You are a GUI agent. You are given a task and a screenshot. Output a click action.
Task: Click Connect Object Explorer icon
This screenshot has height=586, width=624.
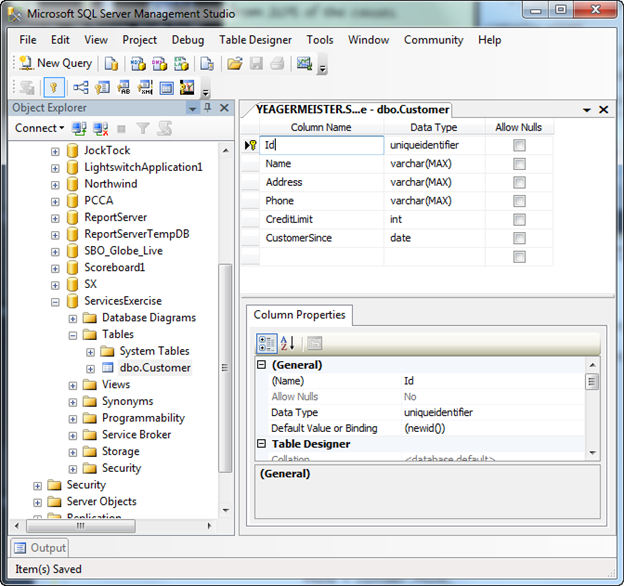[79, 128]
